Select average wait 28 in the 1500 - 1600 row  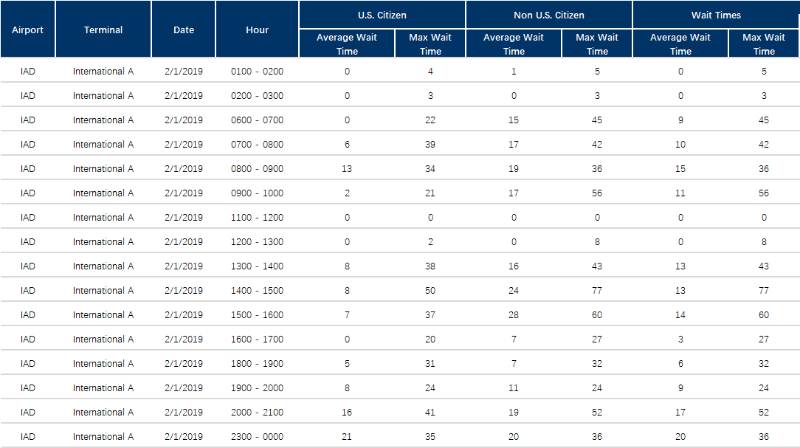pos(513,315)
